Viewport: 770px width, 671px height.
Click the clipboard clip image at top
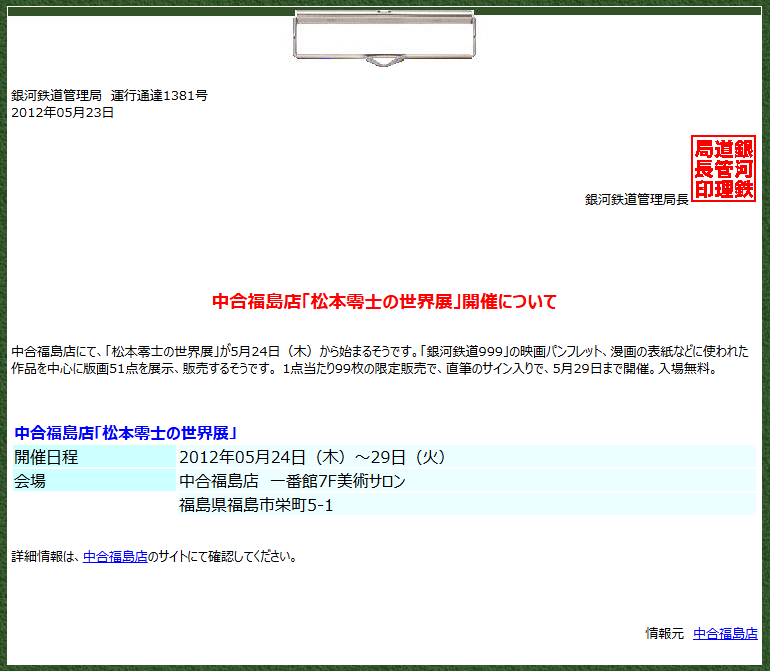pos(384,38)
